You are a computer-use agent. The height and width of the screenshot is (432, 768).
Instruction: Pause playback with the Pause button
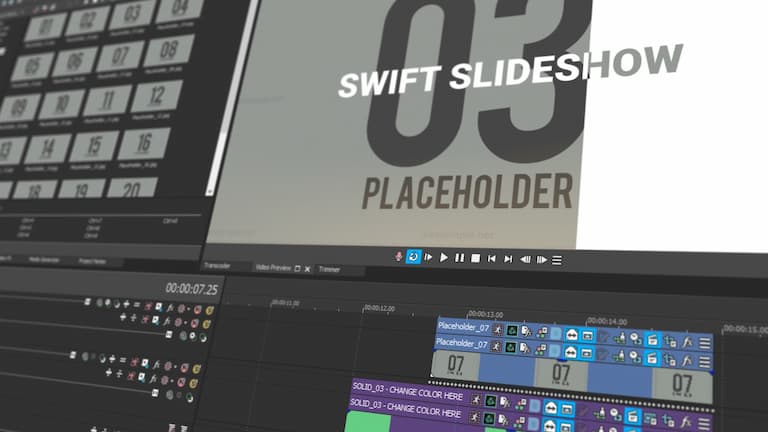pyautogui.click(x=459, y=258)
